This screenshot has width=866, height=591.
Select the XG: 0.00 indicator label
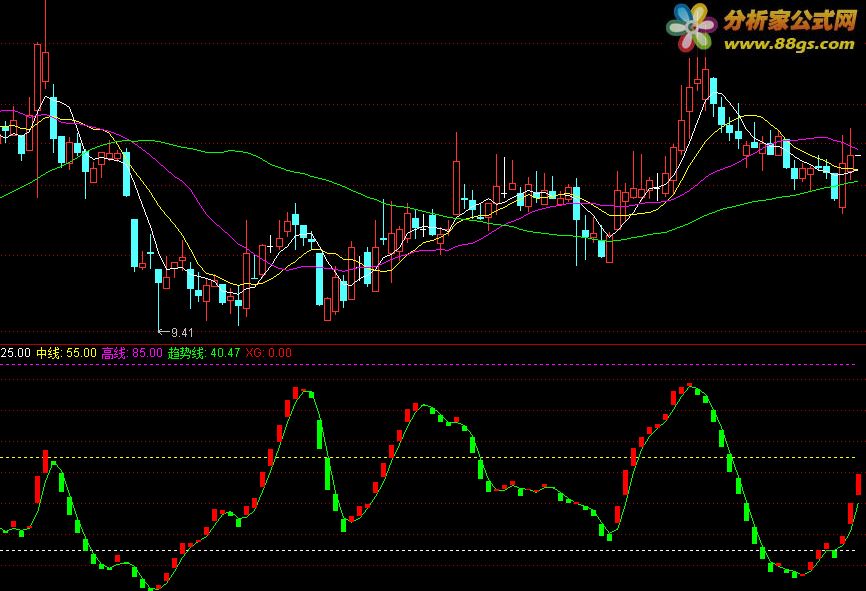click(268, 353)
